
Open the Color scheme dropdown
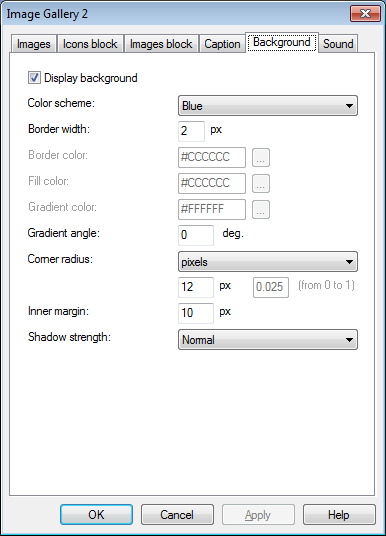(268, 106)
